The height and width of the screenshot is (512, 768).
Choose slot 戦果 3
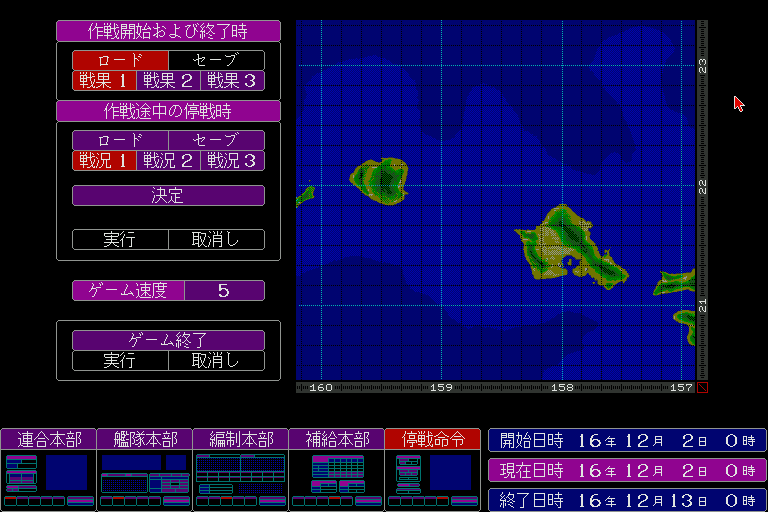point(233,81)
